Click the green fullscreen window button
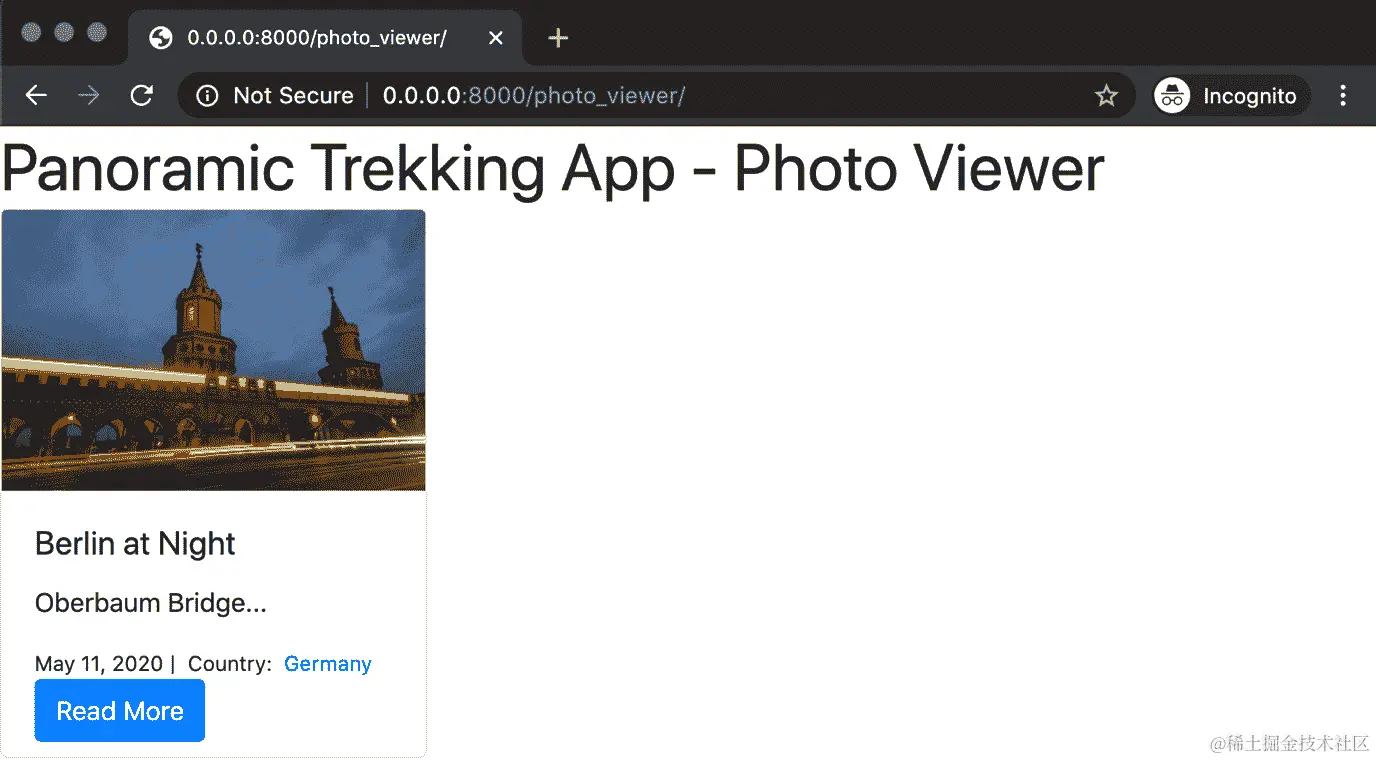 (x=97, y=33)
